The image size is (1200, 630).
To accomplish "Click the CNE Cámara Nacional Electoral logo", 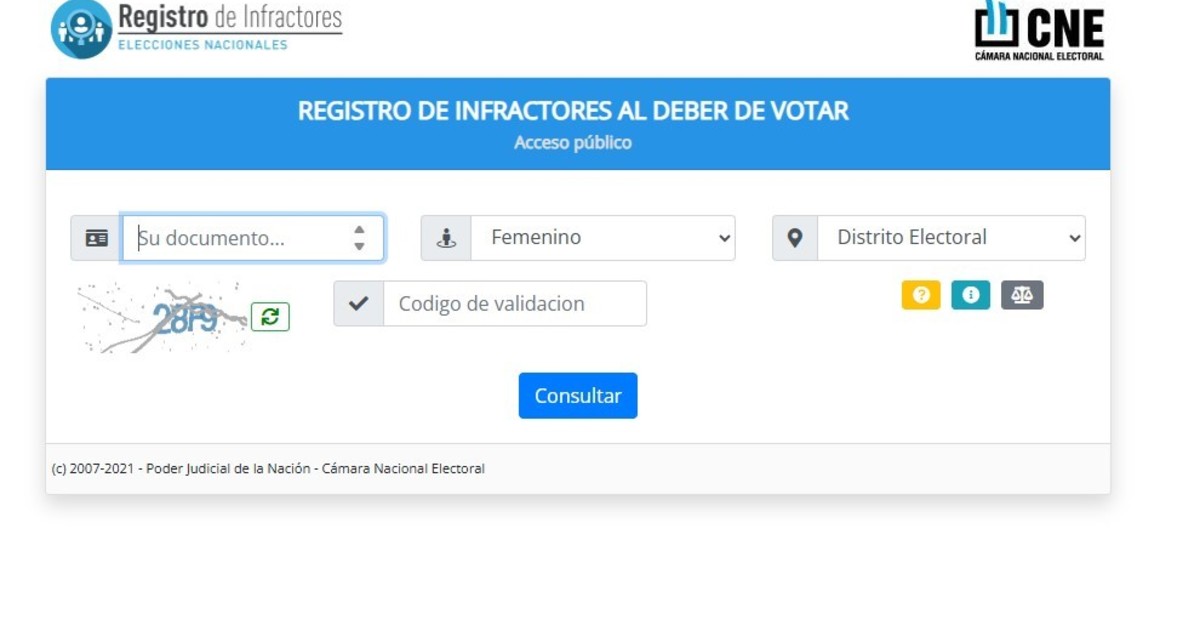I will coord(1040,30).
